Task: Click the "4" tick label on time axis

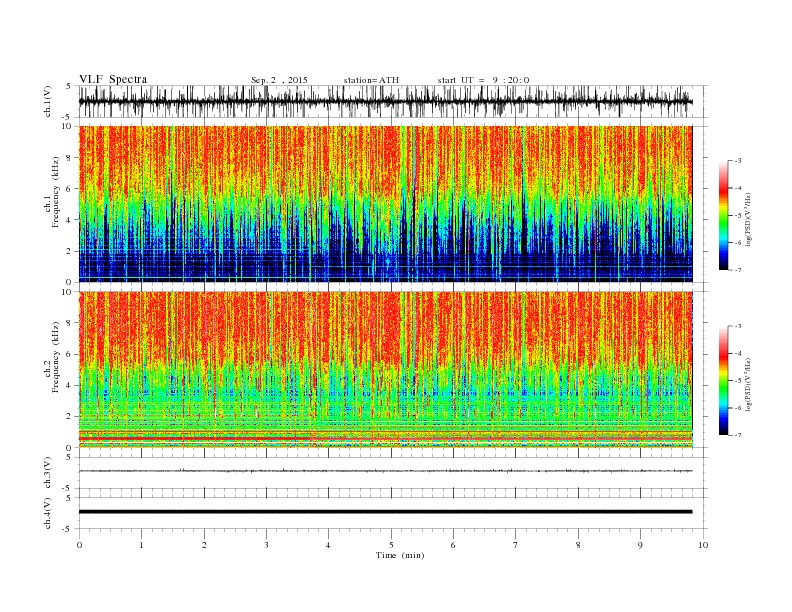Action: point(328,545)
